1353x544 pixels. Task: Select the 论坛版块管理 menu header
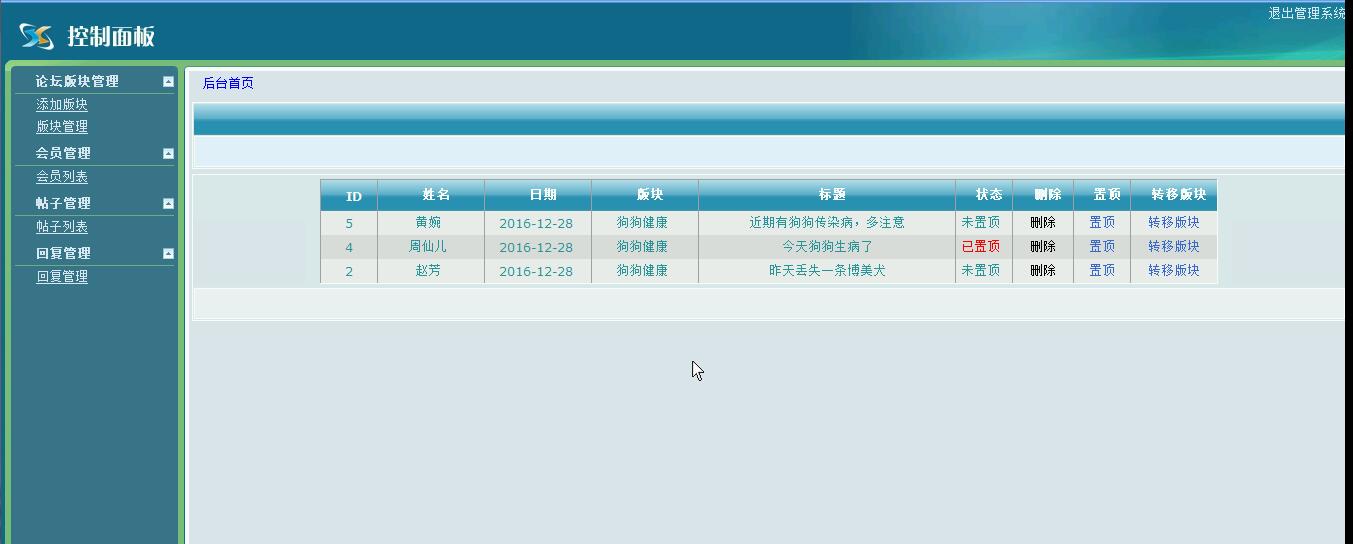pos(77,81)
